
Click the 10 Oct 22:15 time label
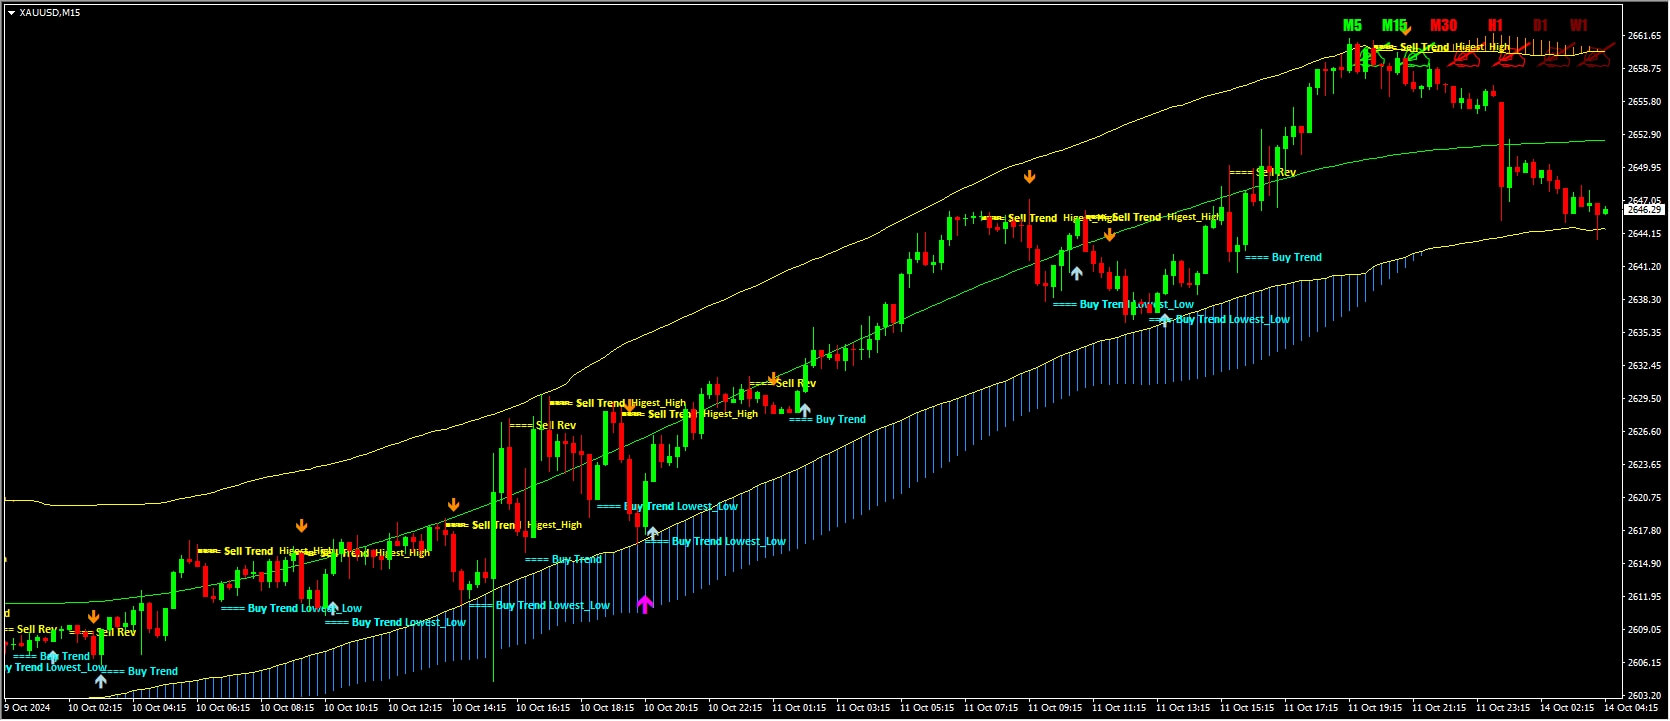(735, 709)
